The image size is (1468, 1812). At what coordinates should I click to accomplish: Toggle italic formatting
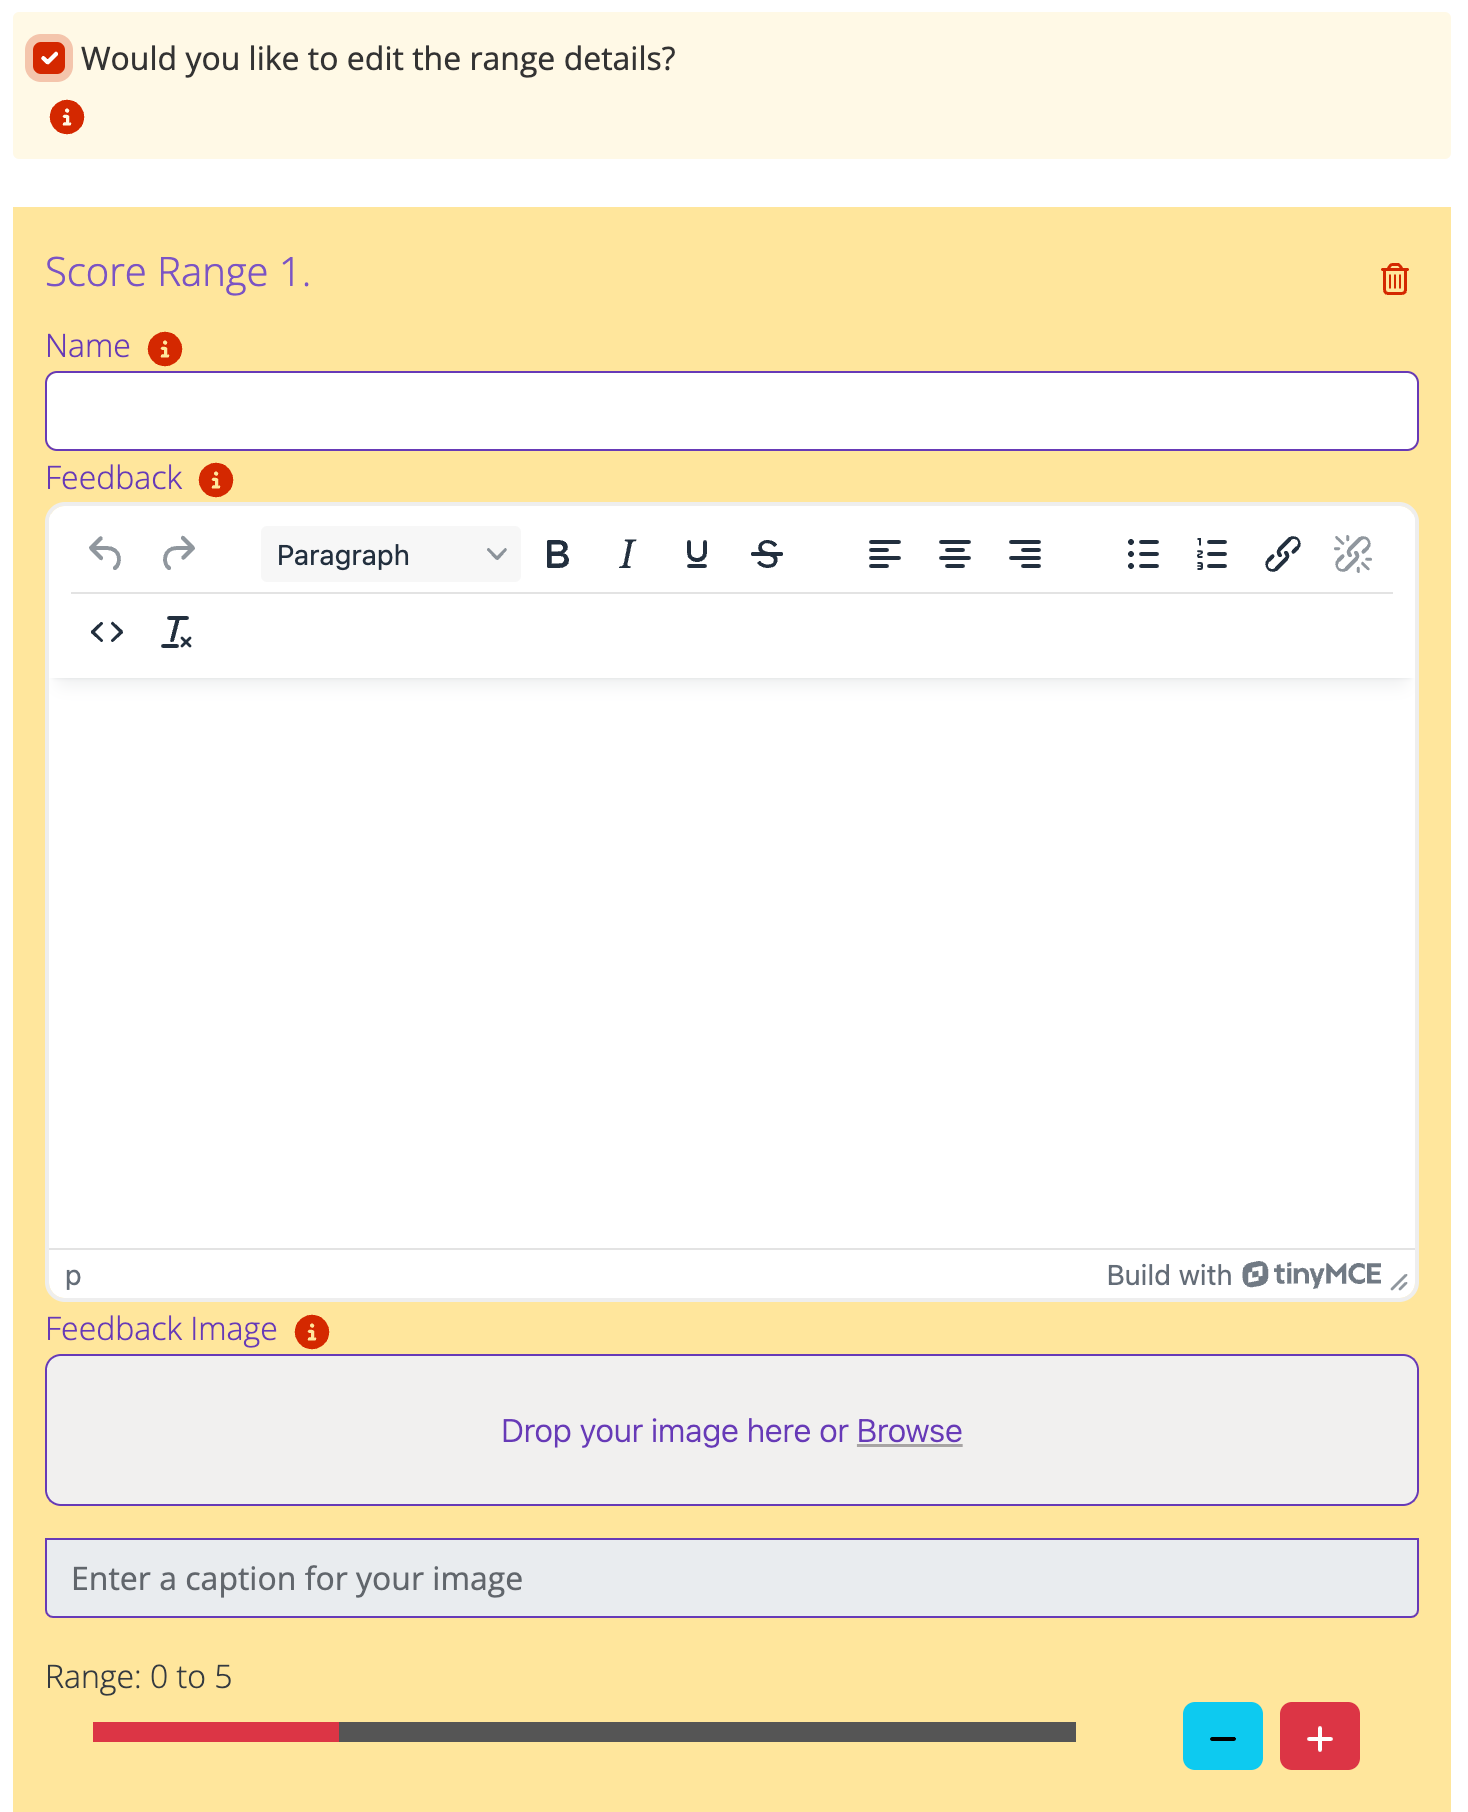(627, 553)
